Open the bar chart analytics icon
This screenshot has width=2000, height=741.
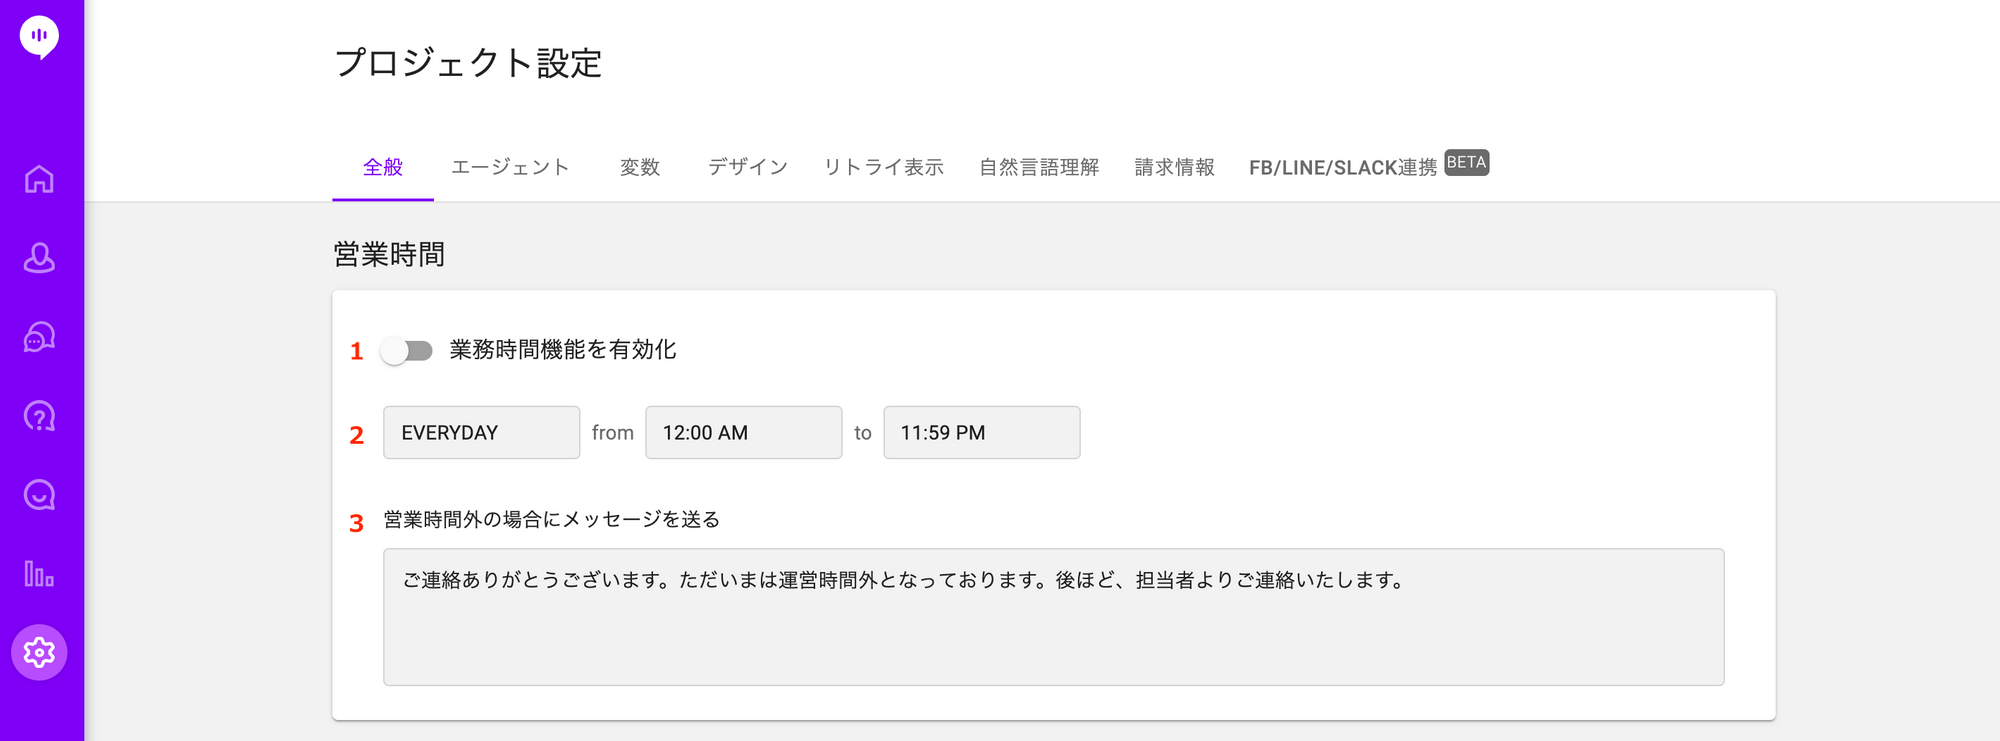coord(39,574)
